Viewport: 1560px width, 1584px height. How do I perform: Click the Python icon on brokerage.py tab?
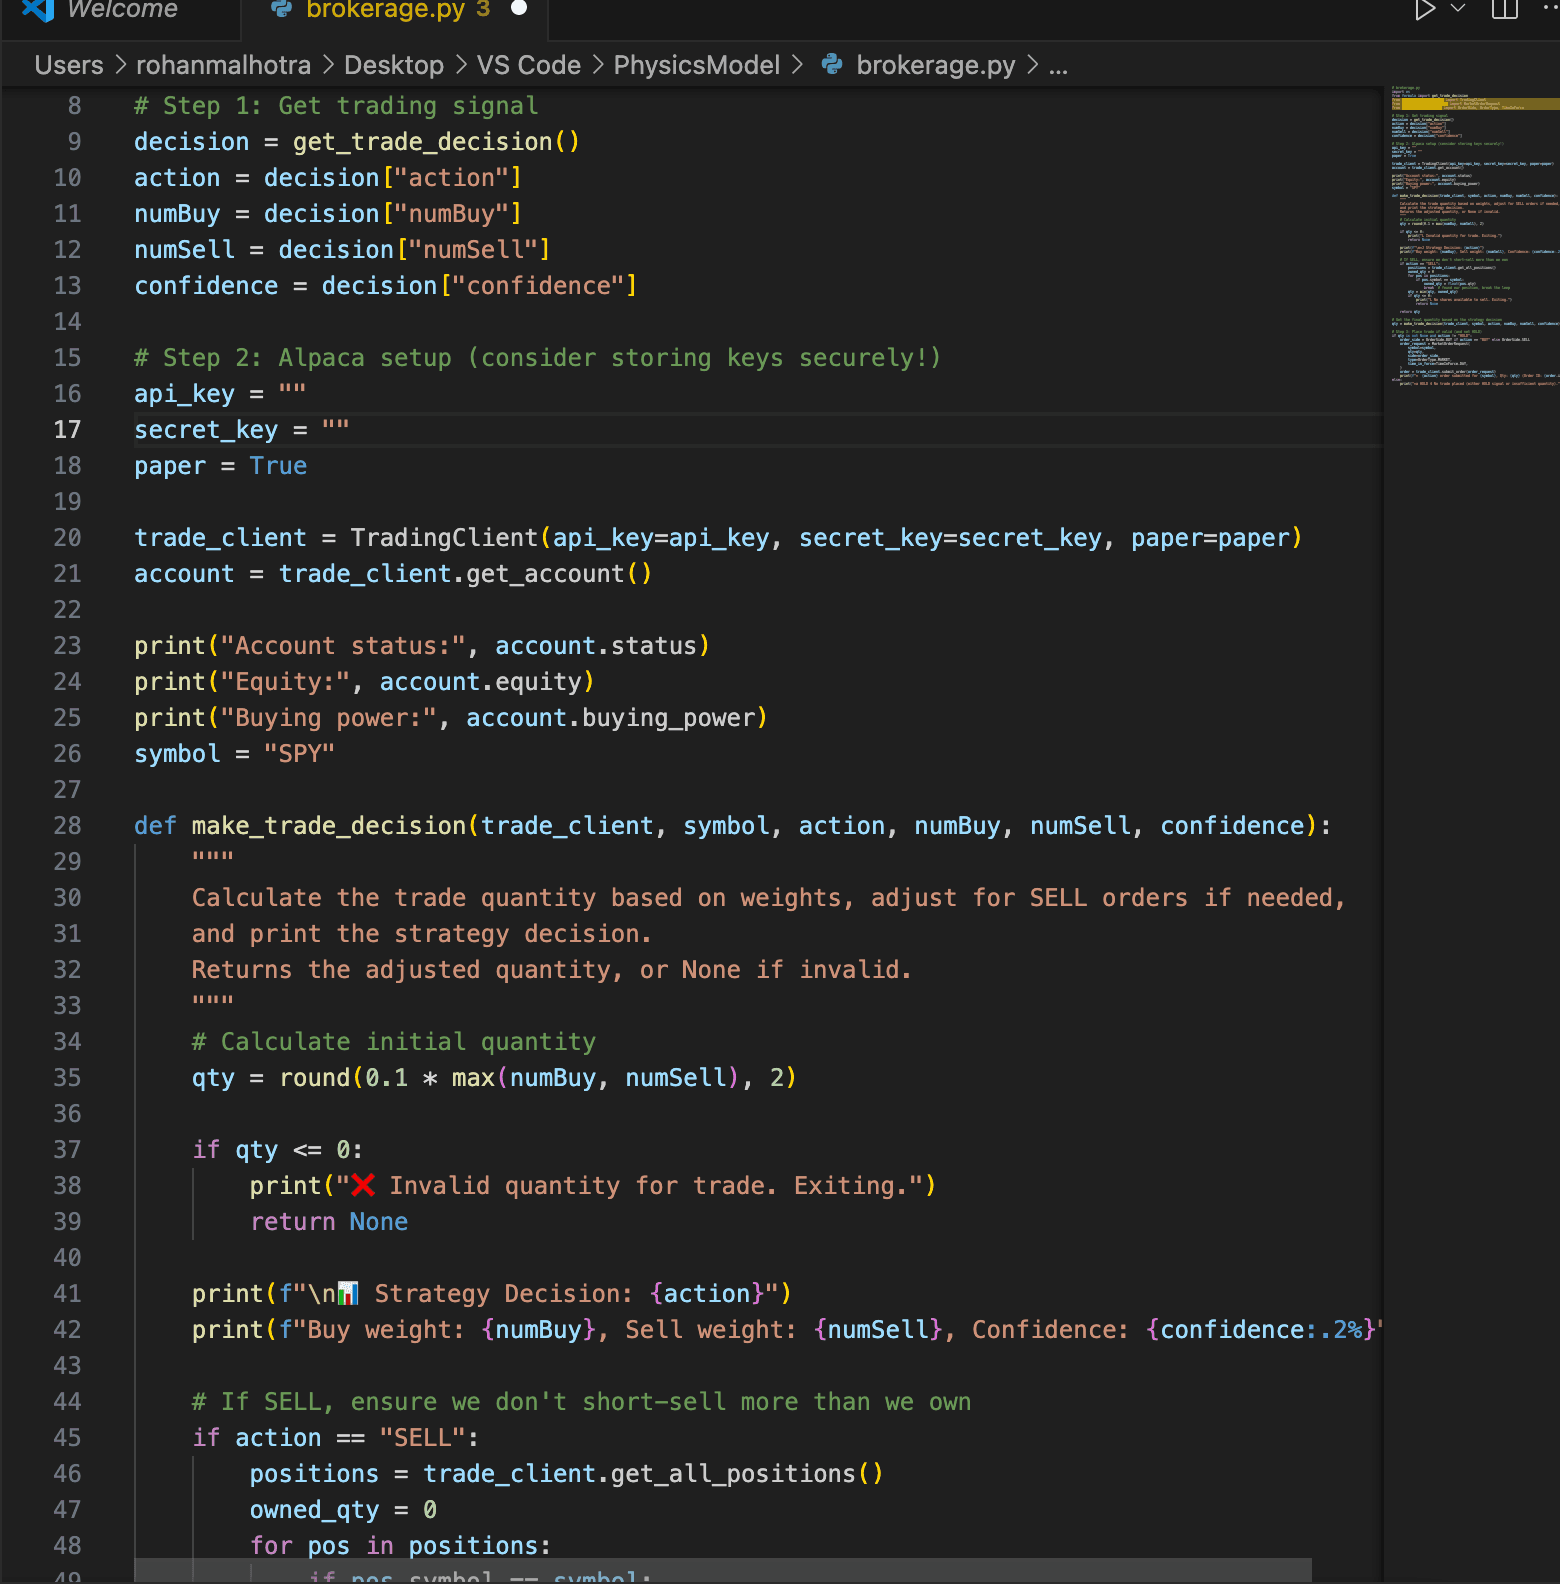282,9
